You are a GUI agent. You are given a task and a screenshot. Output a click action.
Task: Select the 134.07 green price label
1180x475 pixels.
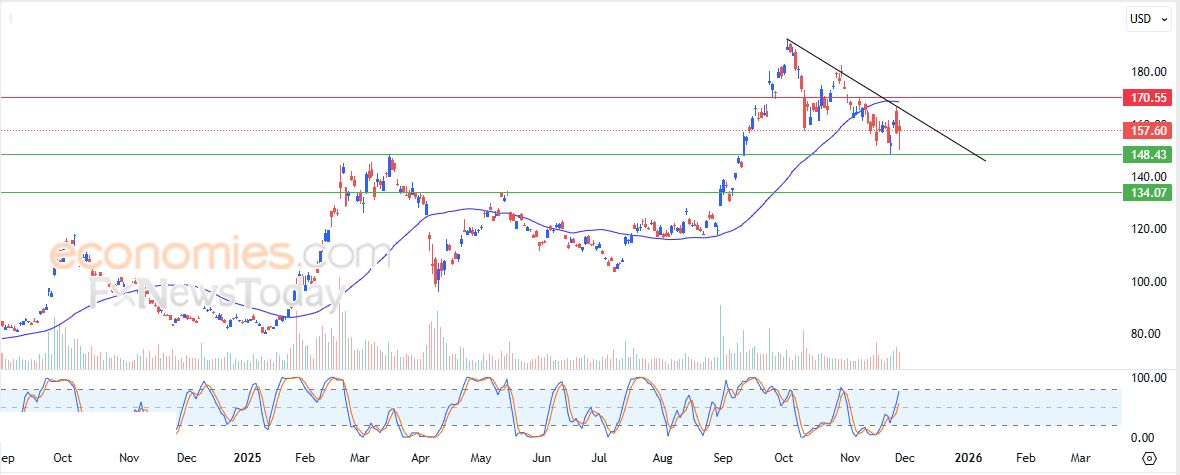pos(1147,193)
